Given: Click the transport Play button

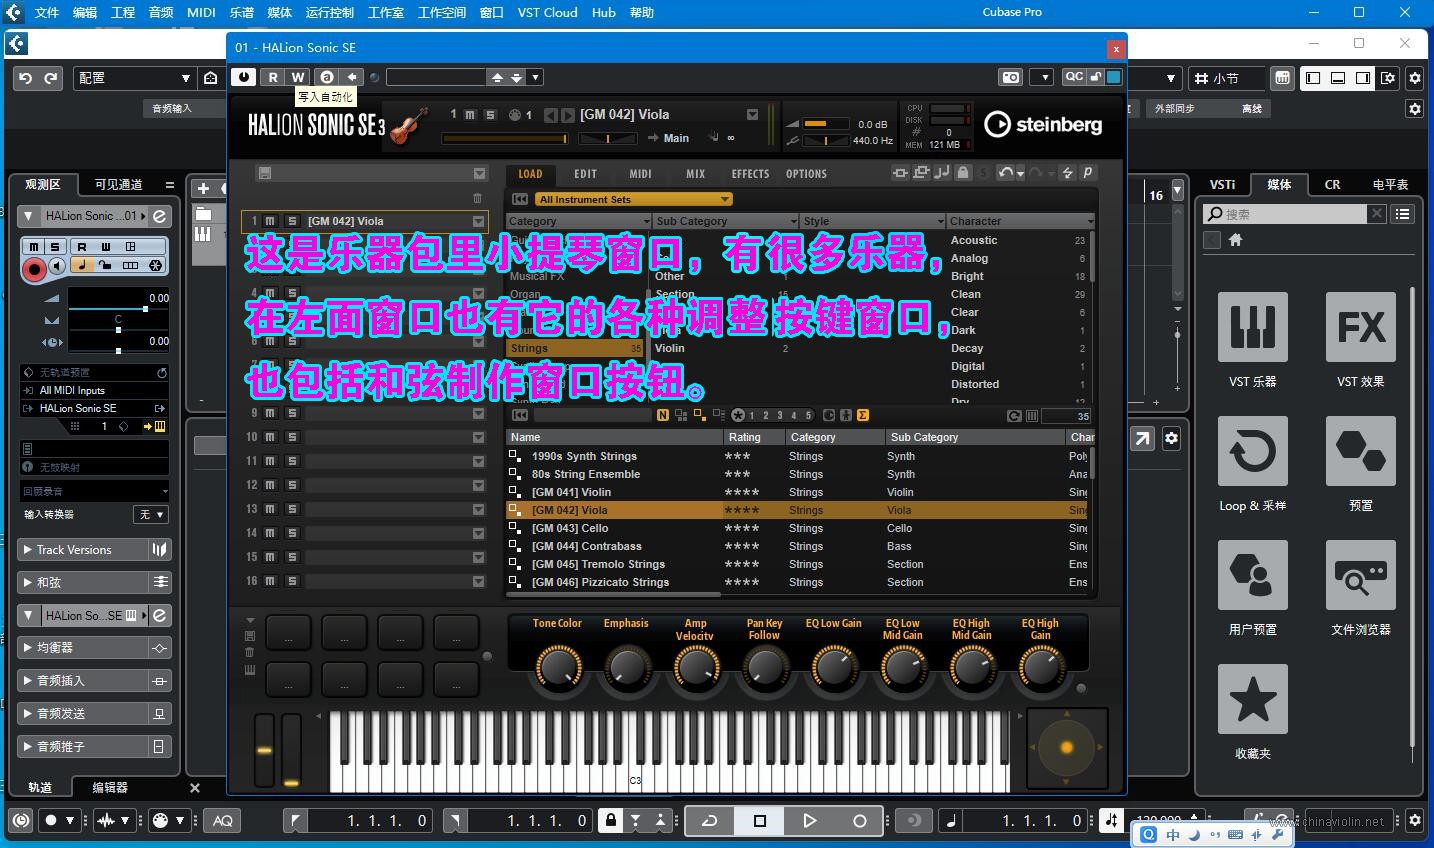Looking at the screenshot, I should click(809, 821).
